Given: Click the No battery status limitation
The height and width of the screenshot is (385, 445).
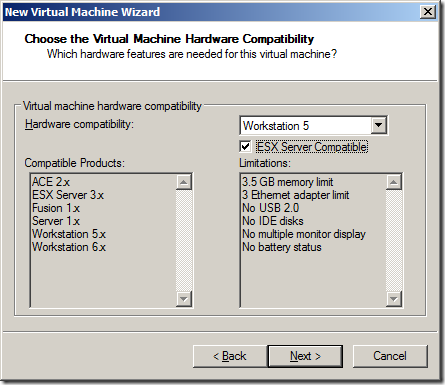Looking at the screenshot, I should tap(282, 247).
